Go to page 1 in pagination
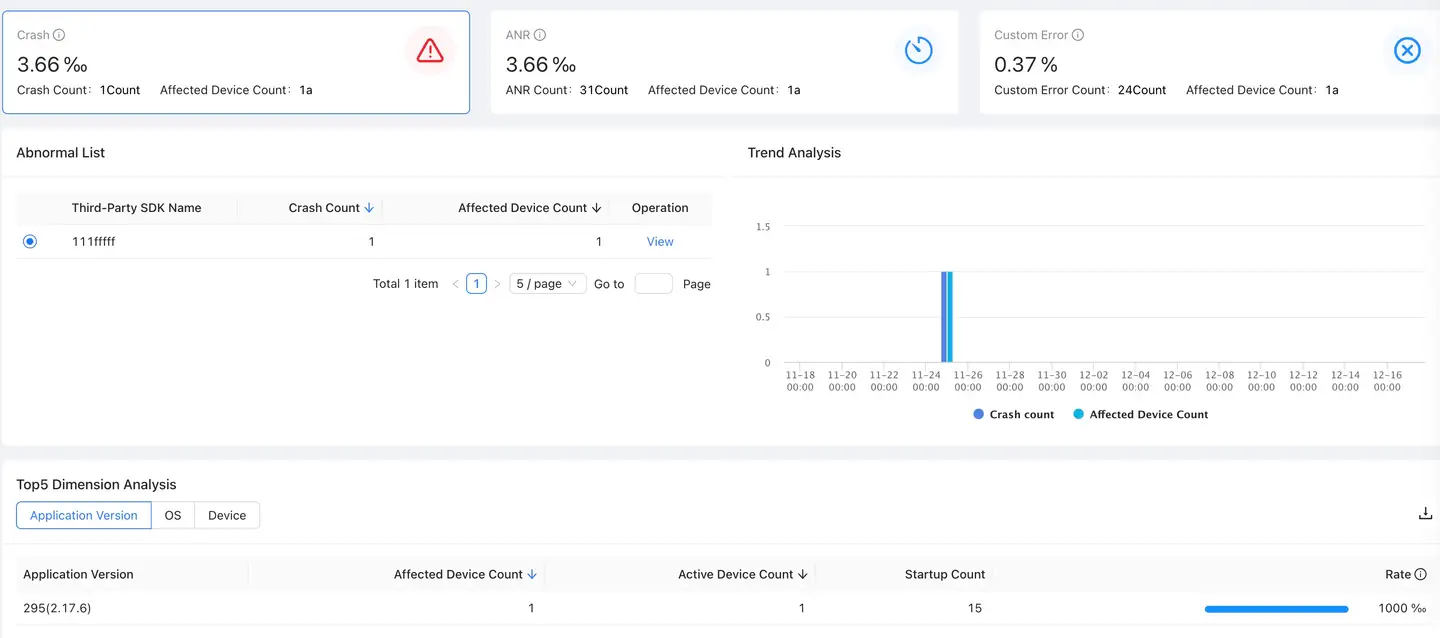Viewport: 1440px width, 638px height. [477, 284]
